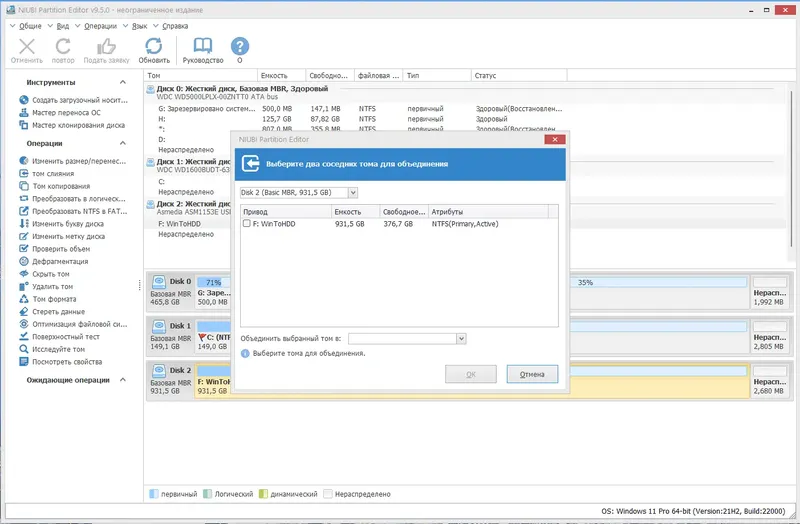
Task: Click Изменить метку диска icon
Action: [x=23, y=236]
